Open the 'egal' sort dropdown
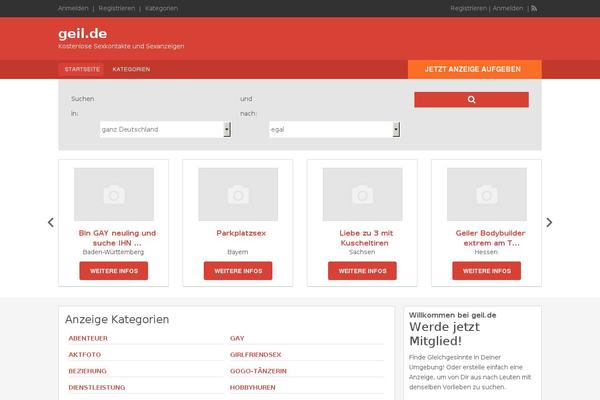 (335, 129)
